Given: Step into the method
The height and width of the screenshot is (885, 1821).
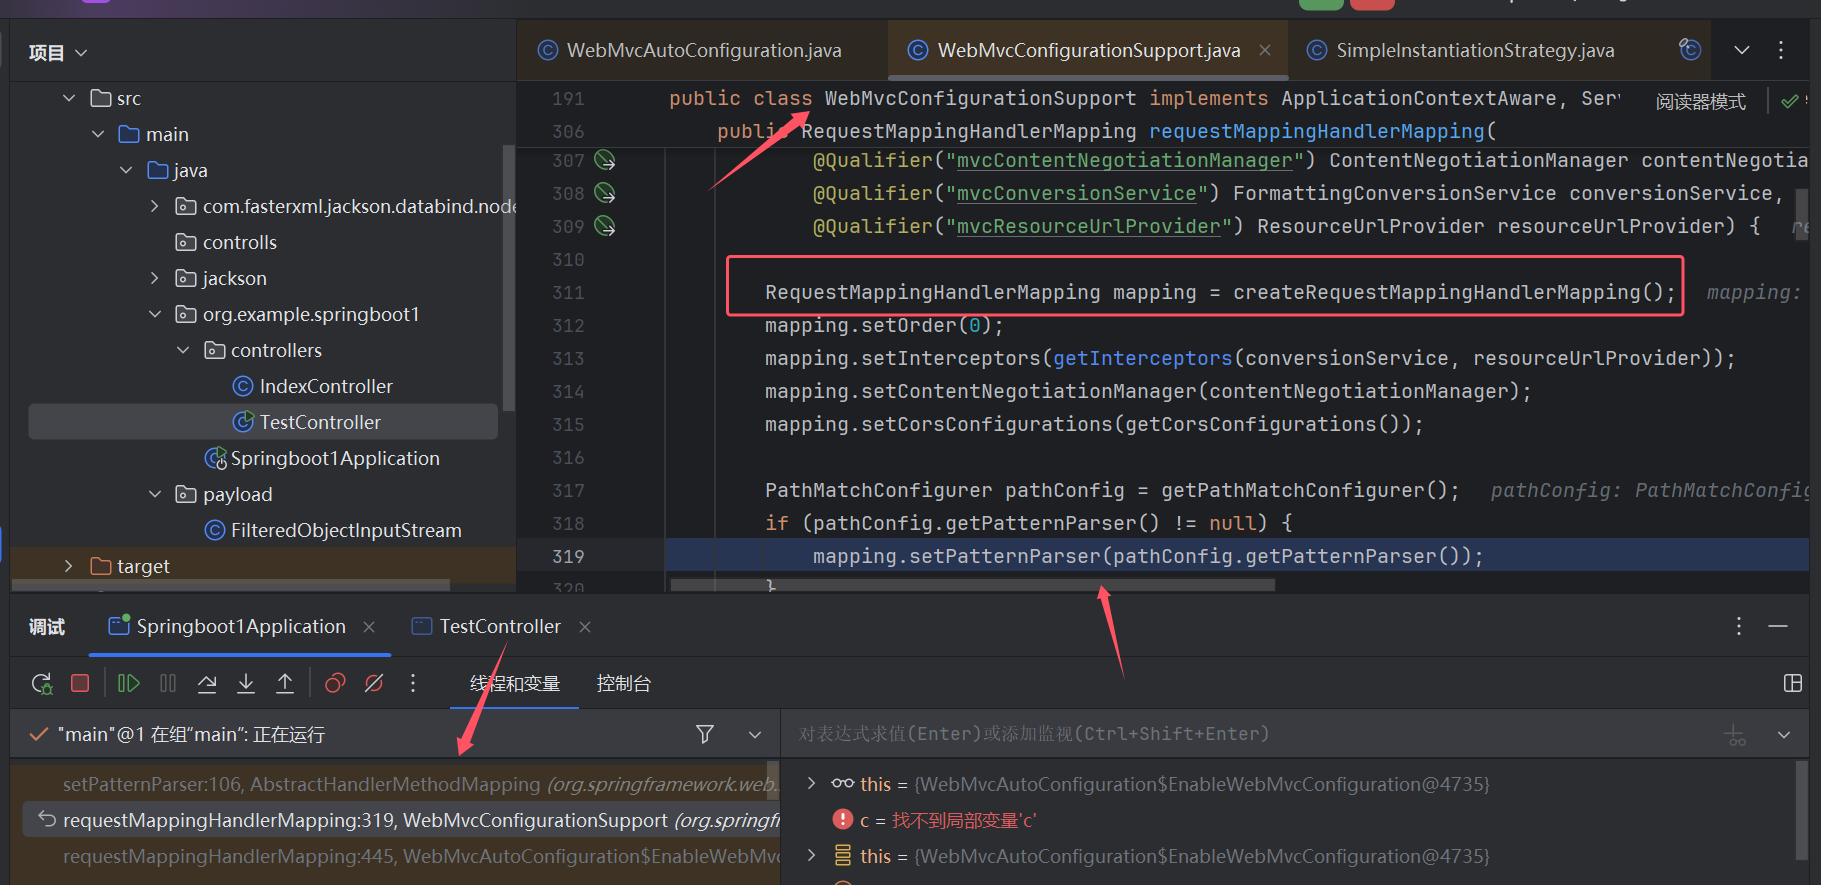Looking at the screenshot, I should (x=246, y=683).
